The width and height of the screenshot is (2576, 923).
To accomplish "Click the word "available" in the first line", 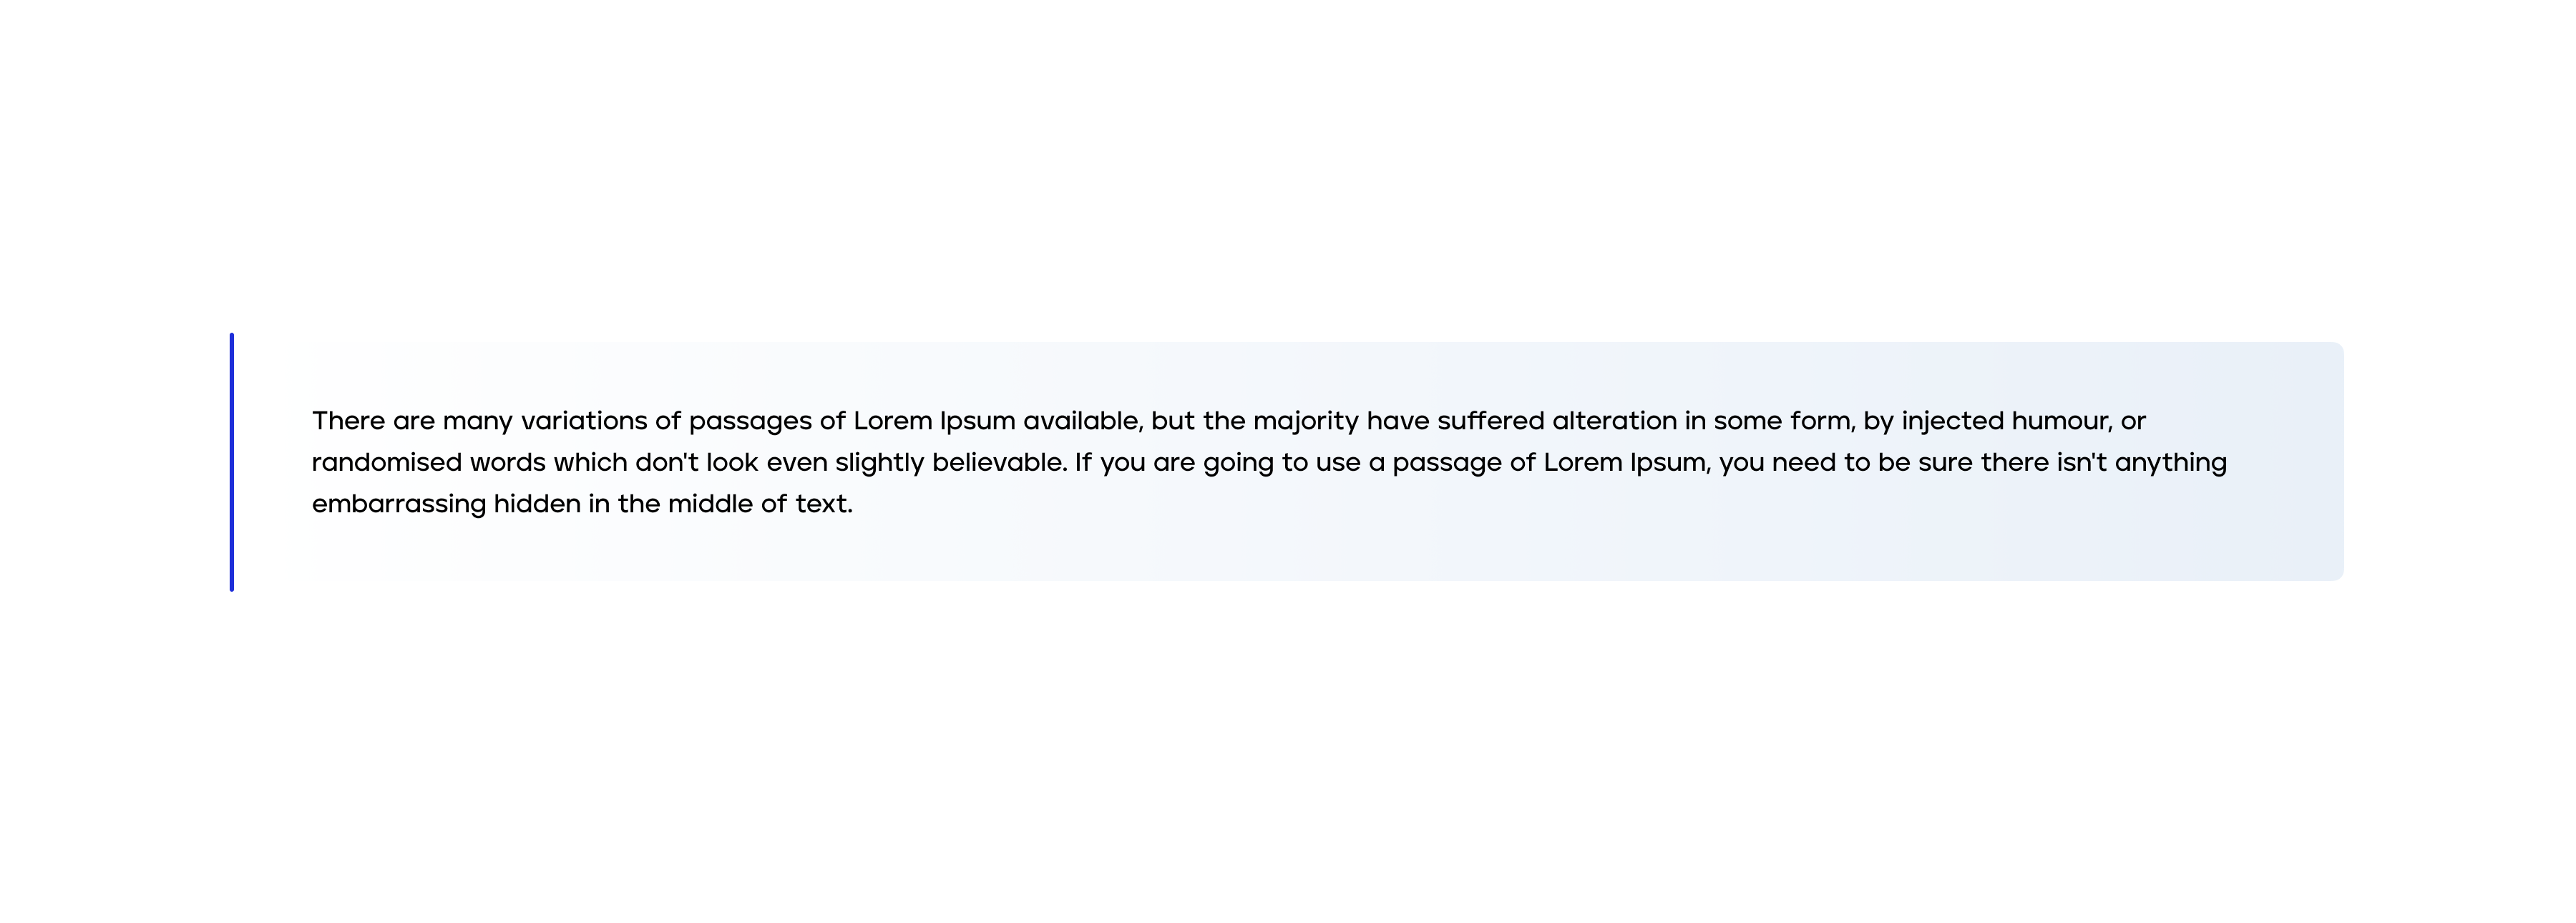I will coord(1081,421).
